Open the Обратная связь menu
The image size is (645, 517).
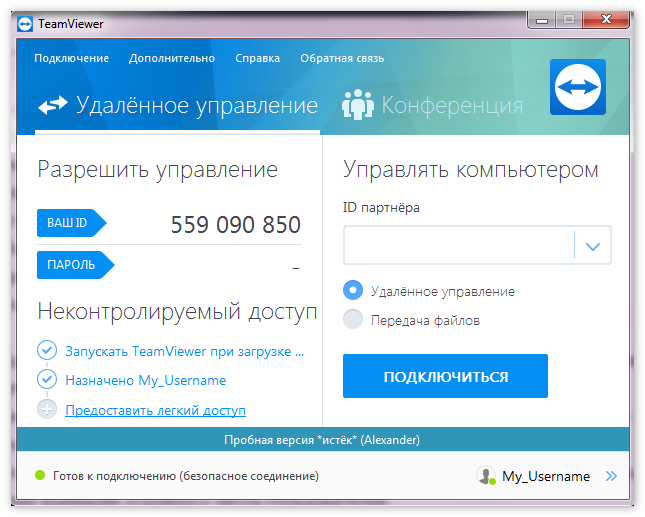(x=342, y=58)
